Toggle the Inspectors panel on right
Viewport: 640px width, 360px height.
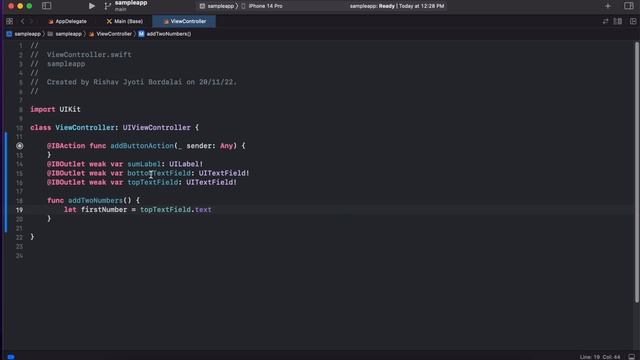click(629, 6)
